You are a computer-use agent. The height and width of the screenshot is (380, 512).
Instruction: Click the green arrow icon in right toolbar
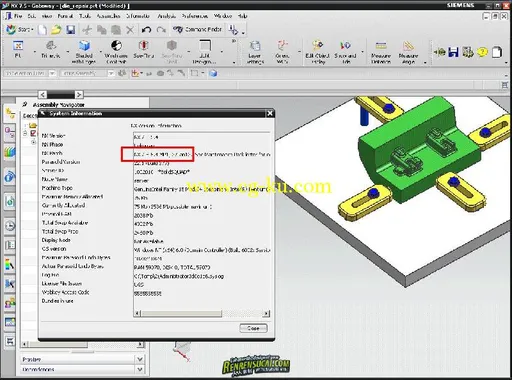click(x=439, y=52)
